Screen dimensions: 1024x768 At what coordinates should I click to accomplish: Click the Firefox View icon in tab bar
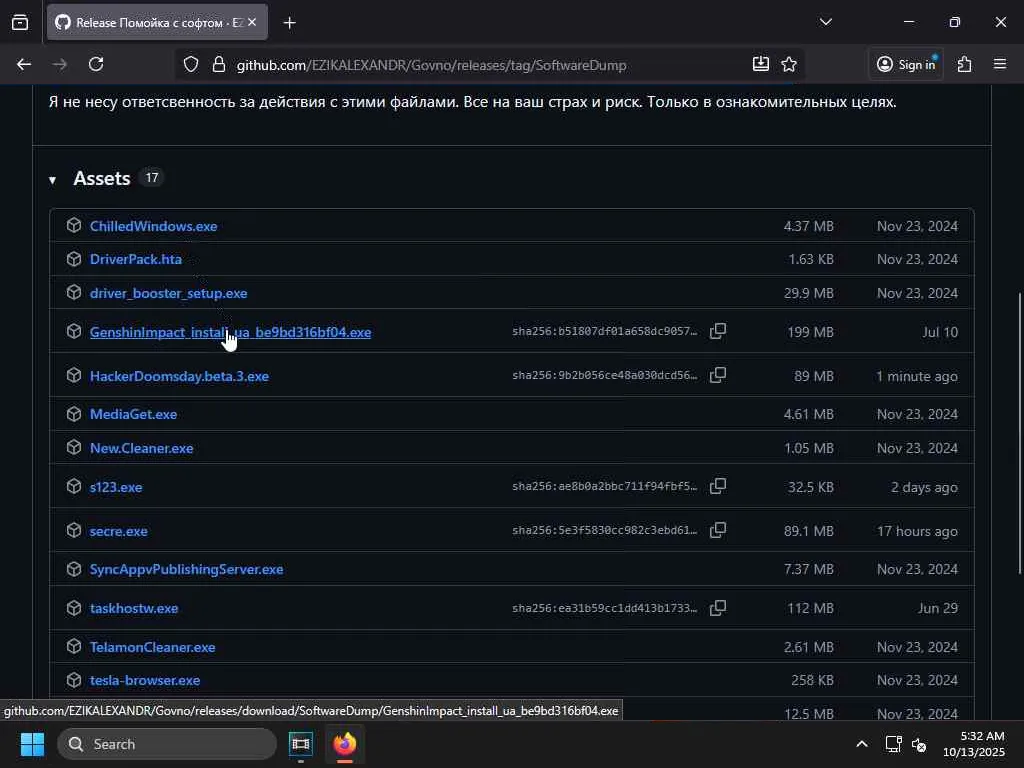pyautogui.click(x=20, y=23)
